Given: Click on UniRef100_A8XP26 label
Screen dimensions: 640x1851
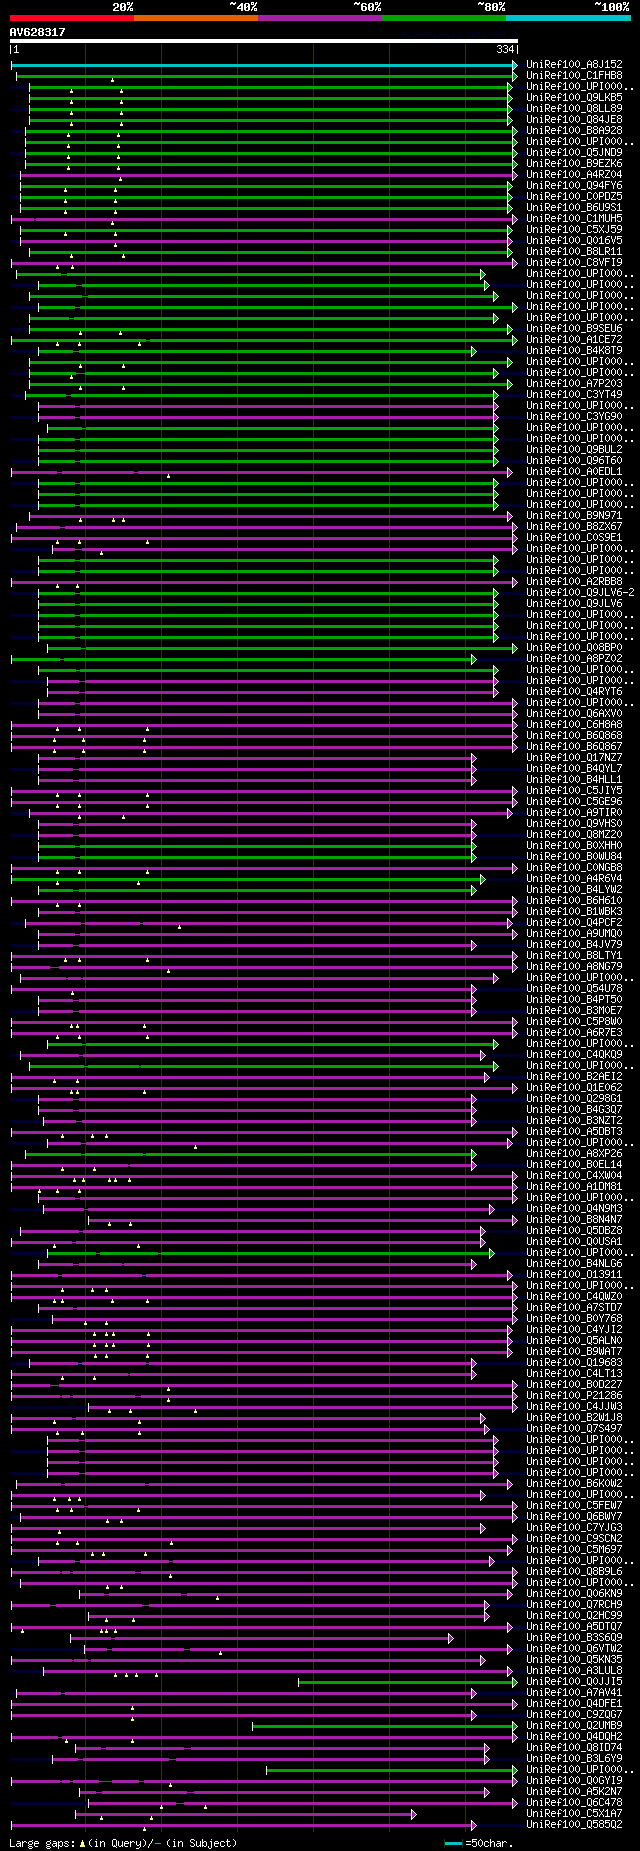Looking at the screenshot, I should 574,1153.
